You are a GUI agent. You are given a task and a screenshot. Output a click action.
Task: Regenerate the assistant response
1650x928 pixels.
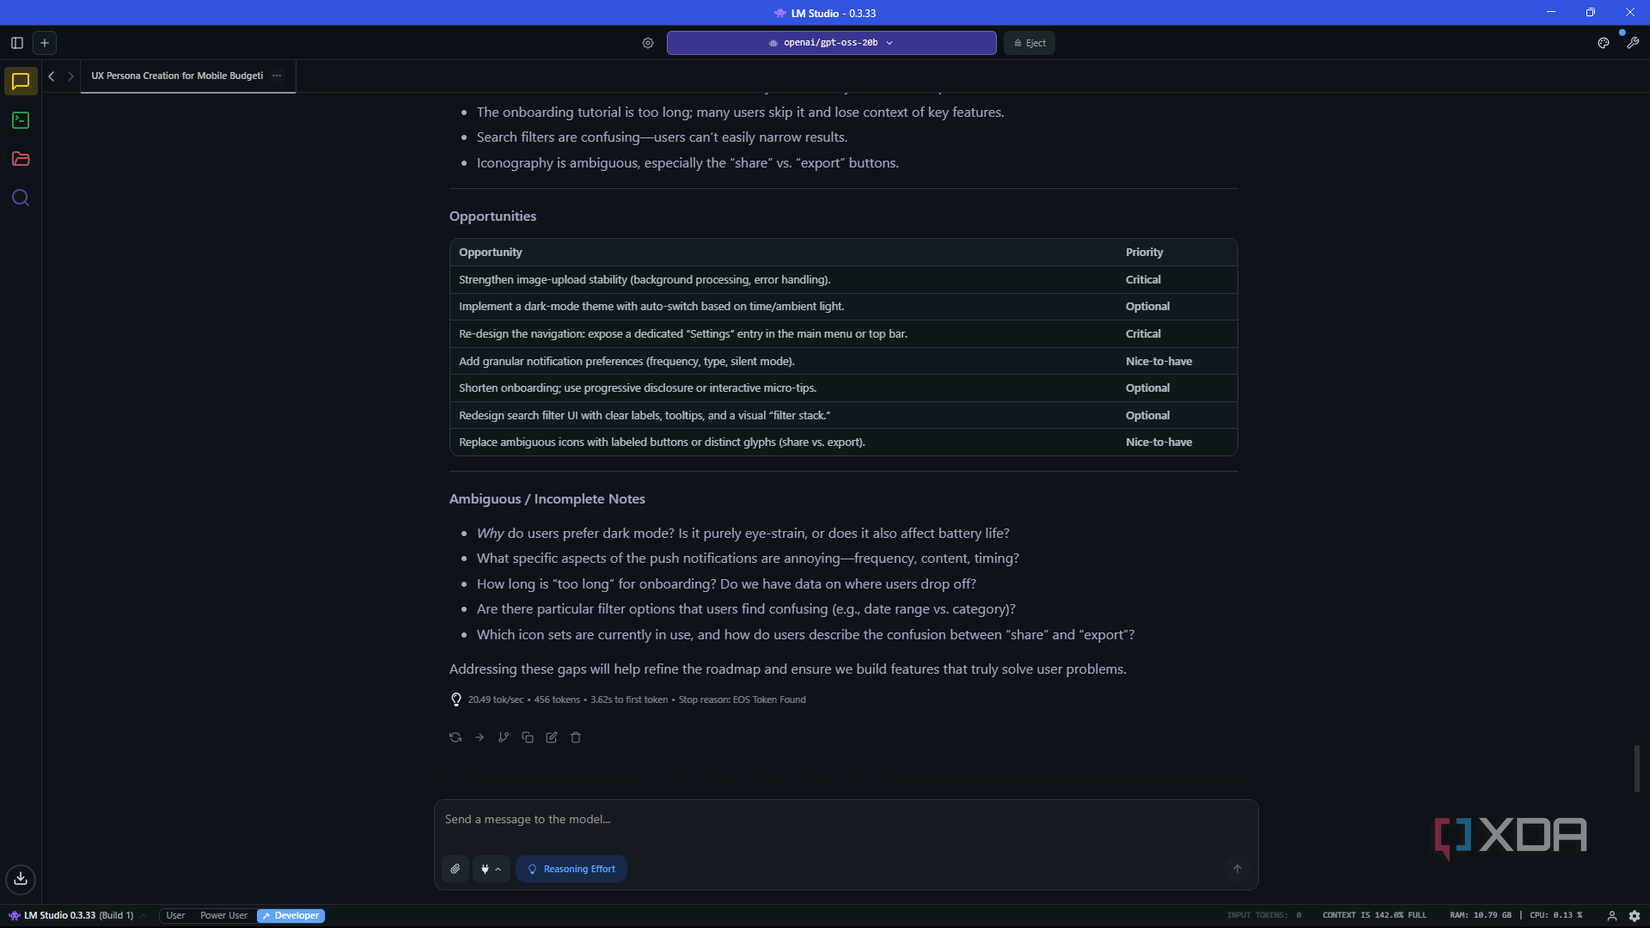[x=456, y=737]
